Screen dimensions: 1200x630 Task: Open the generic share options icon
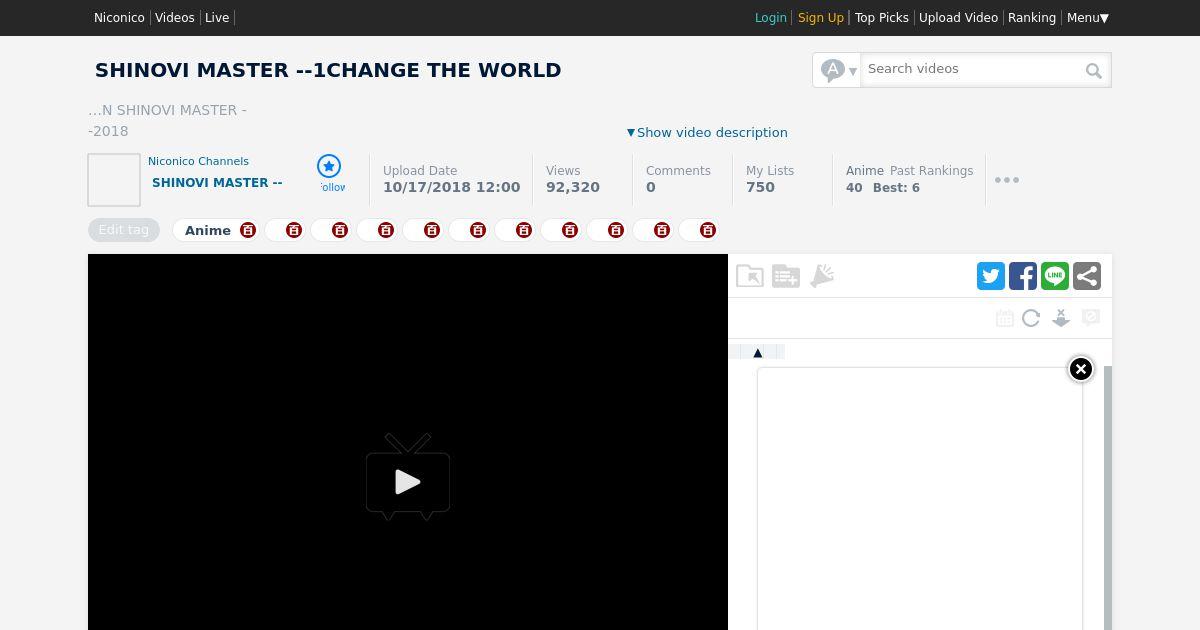1087,276
